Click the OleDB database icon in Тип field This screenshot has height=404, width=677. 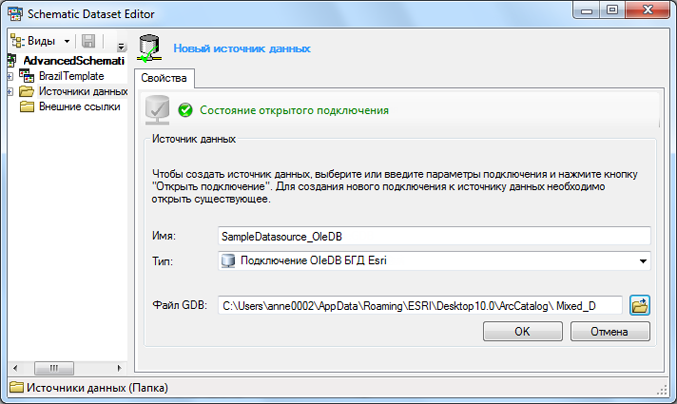[x=228, y=261]
